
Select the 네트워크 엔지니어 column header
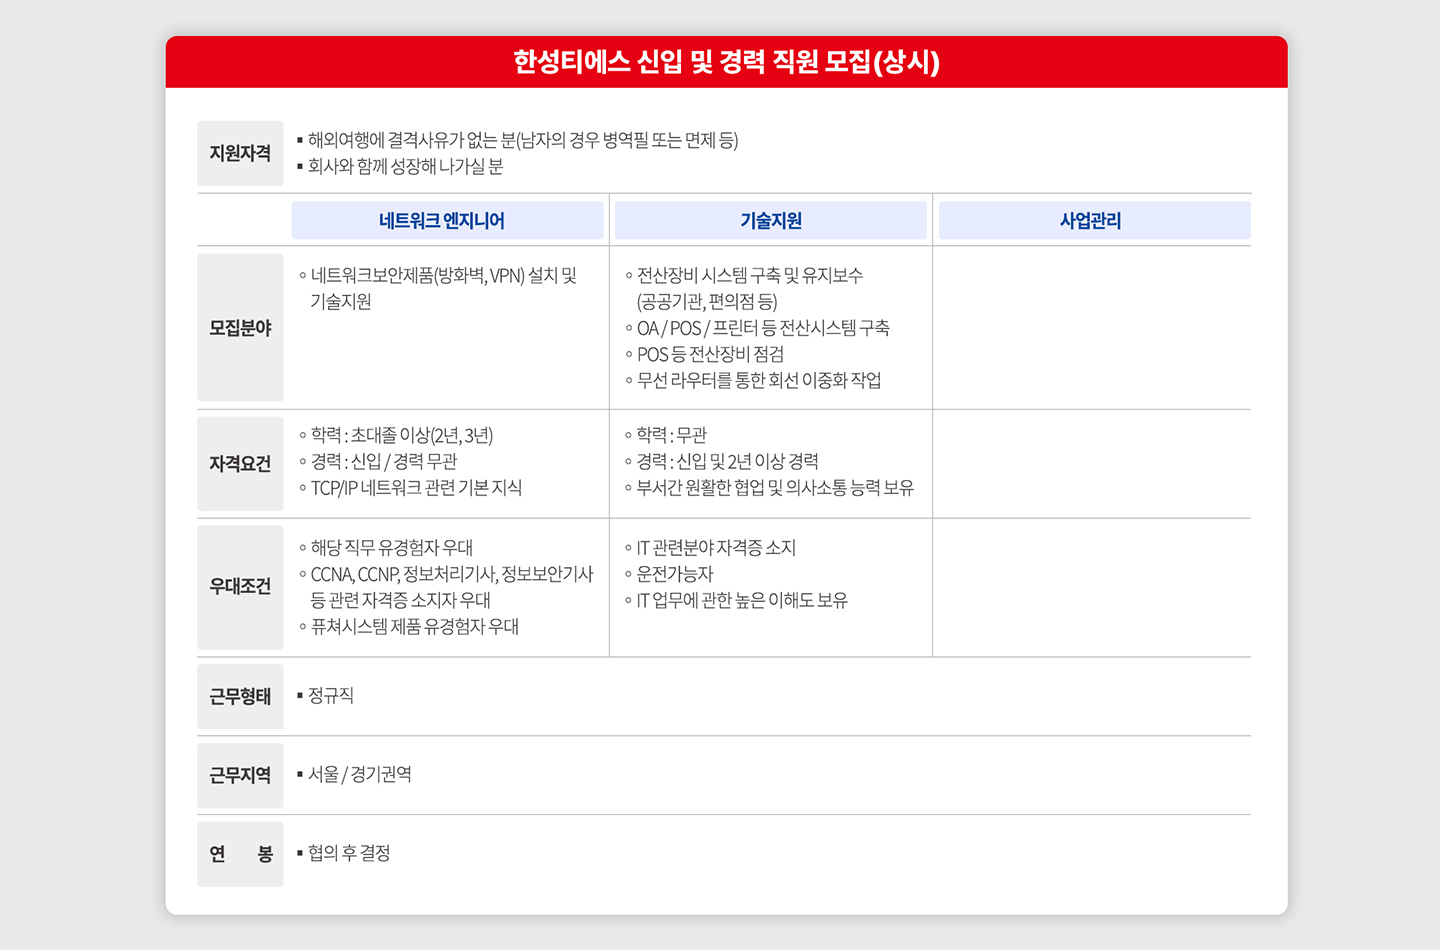click(x=448, y=220)
